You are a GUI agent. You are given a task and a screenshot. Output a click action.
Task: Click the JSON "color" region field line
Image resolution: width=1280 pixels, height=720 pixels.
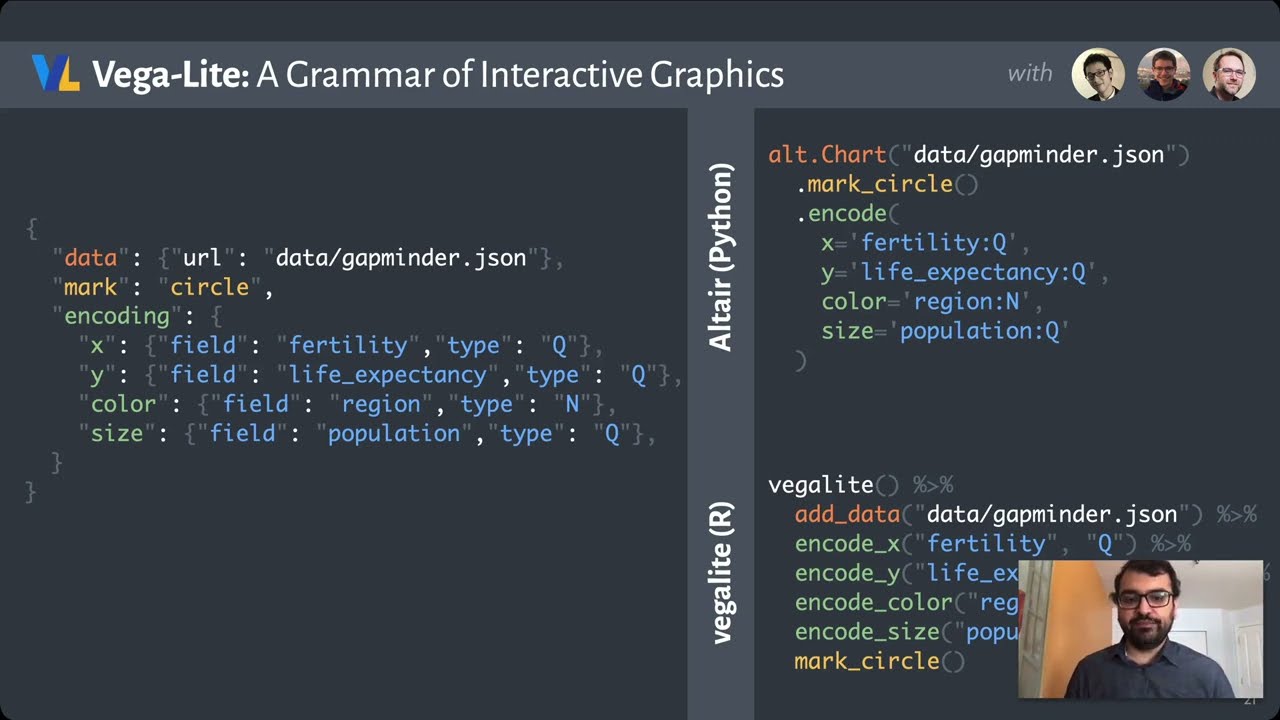click(347, 403)
